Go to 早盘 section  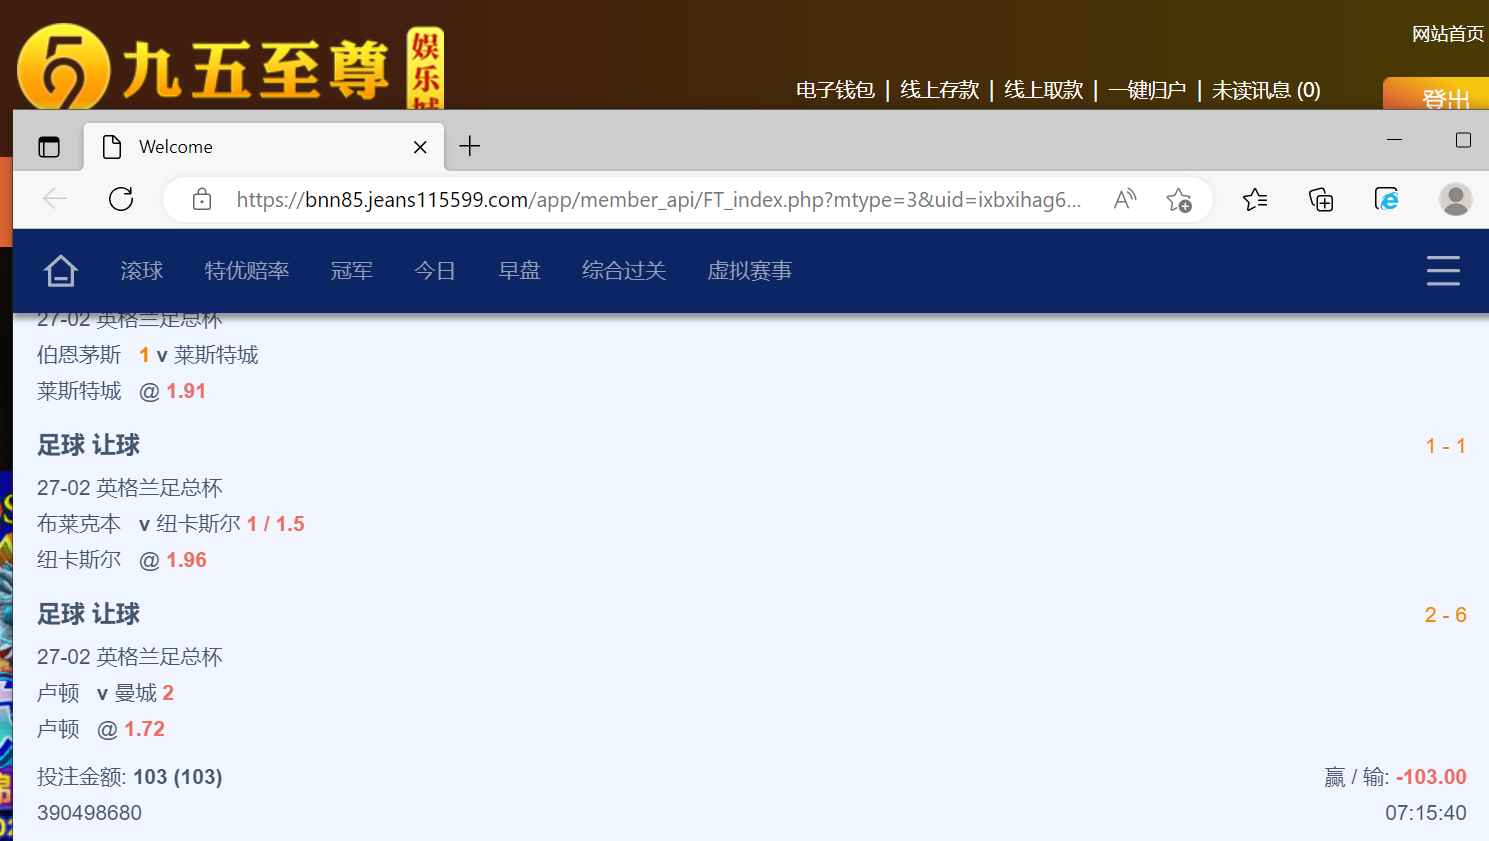coord(519,271)
